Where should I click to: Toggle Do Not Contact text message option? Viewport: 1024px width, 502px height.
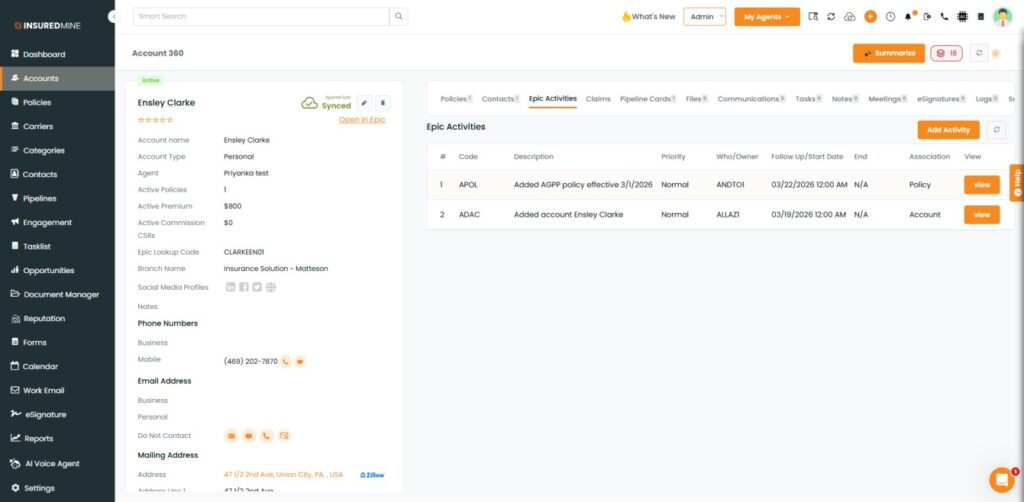point(248,436)
